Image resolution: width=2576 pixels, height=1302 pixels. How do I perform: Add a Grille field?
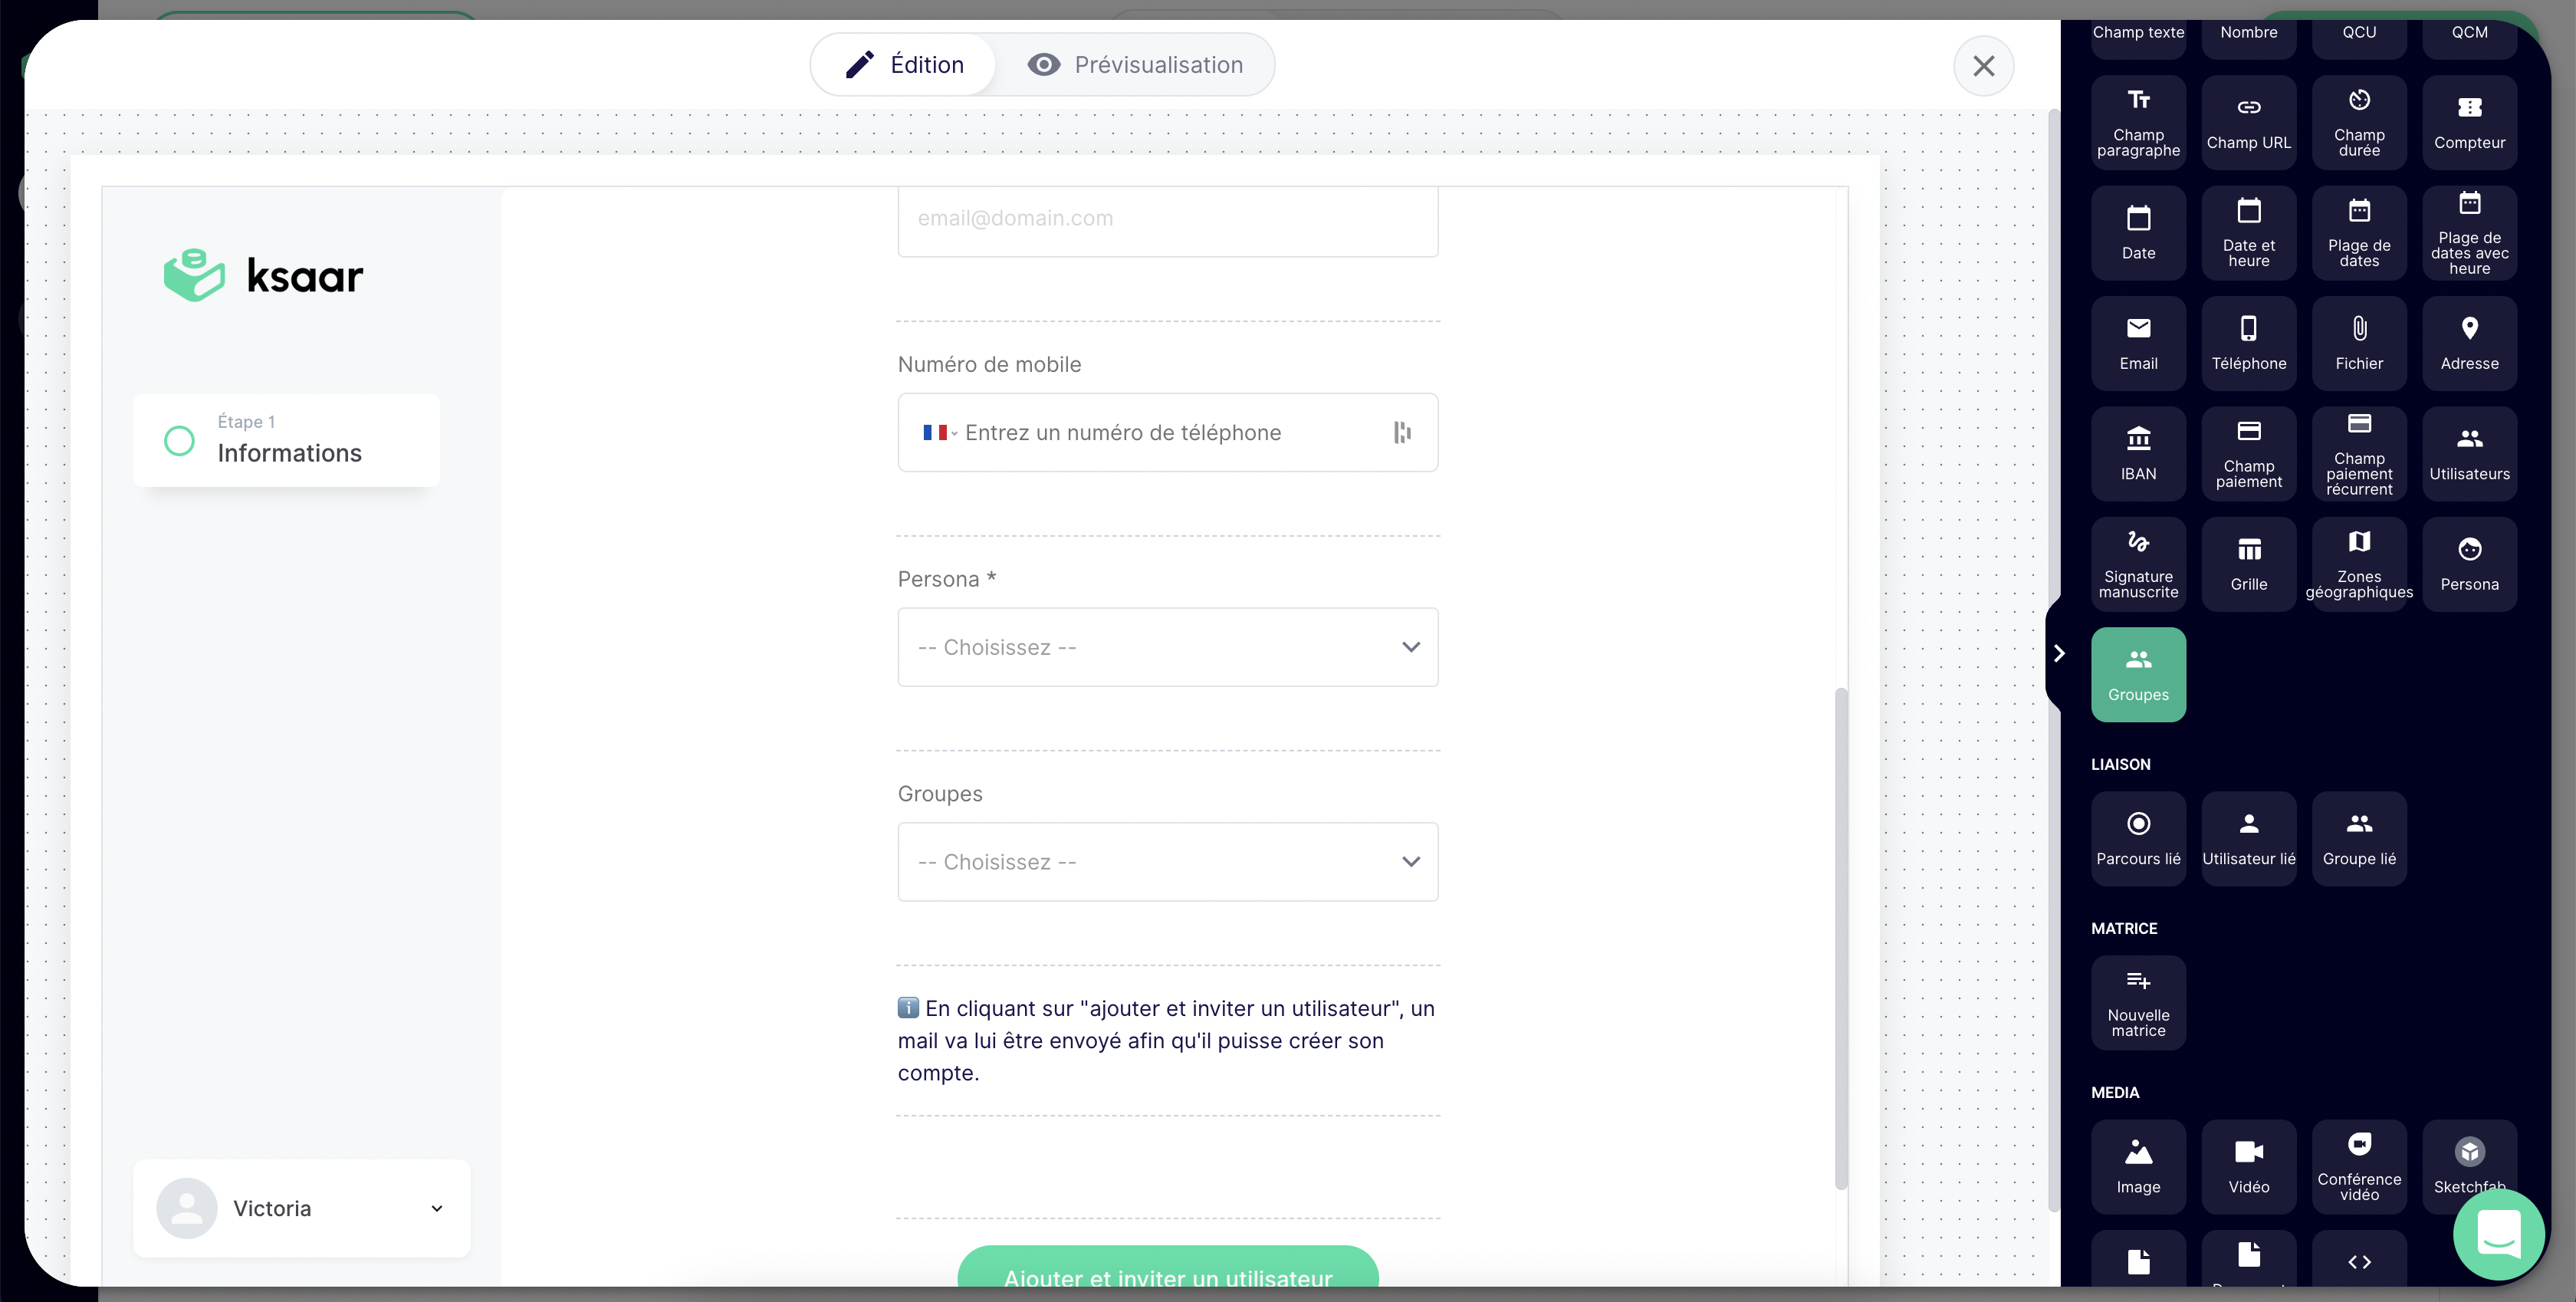tap(2248, 564)
